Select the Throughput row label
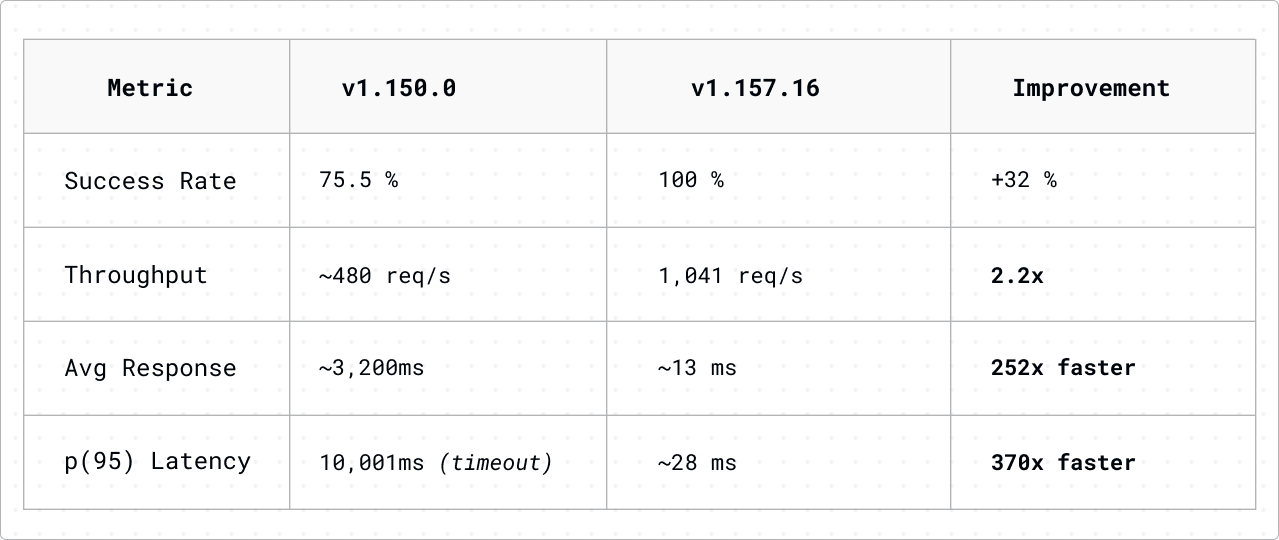This screenshot has width=1279, height=540. pos(136,275)
